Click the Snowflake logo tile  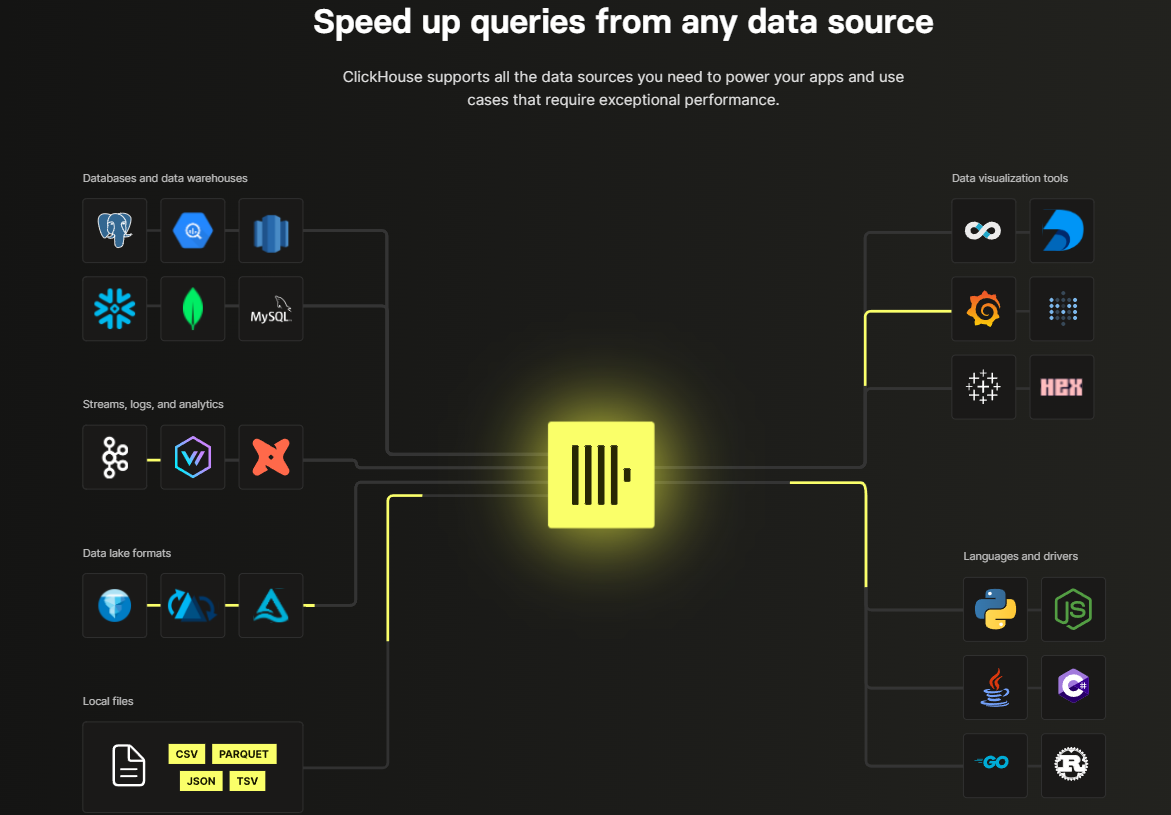[x=114, y=309]
